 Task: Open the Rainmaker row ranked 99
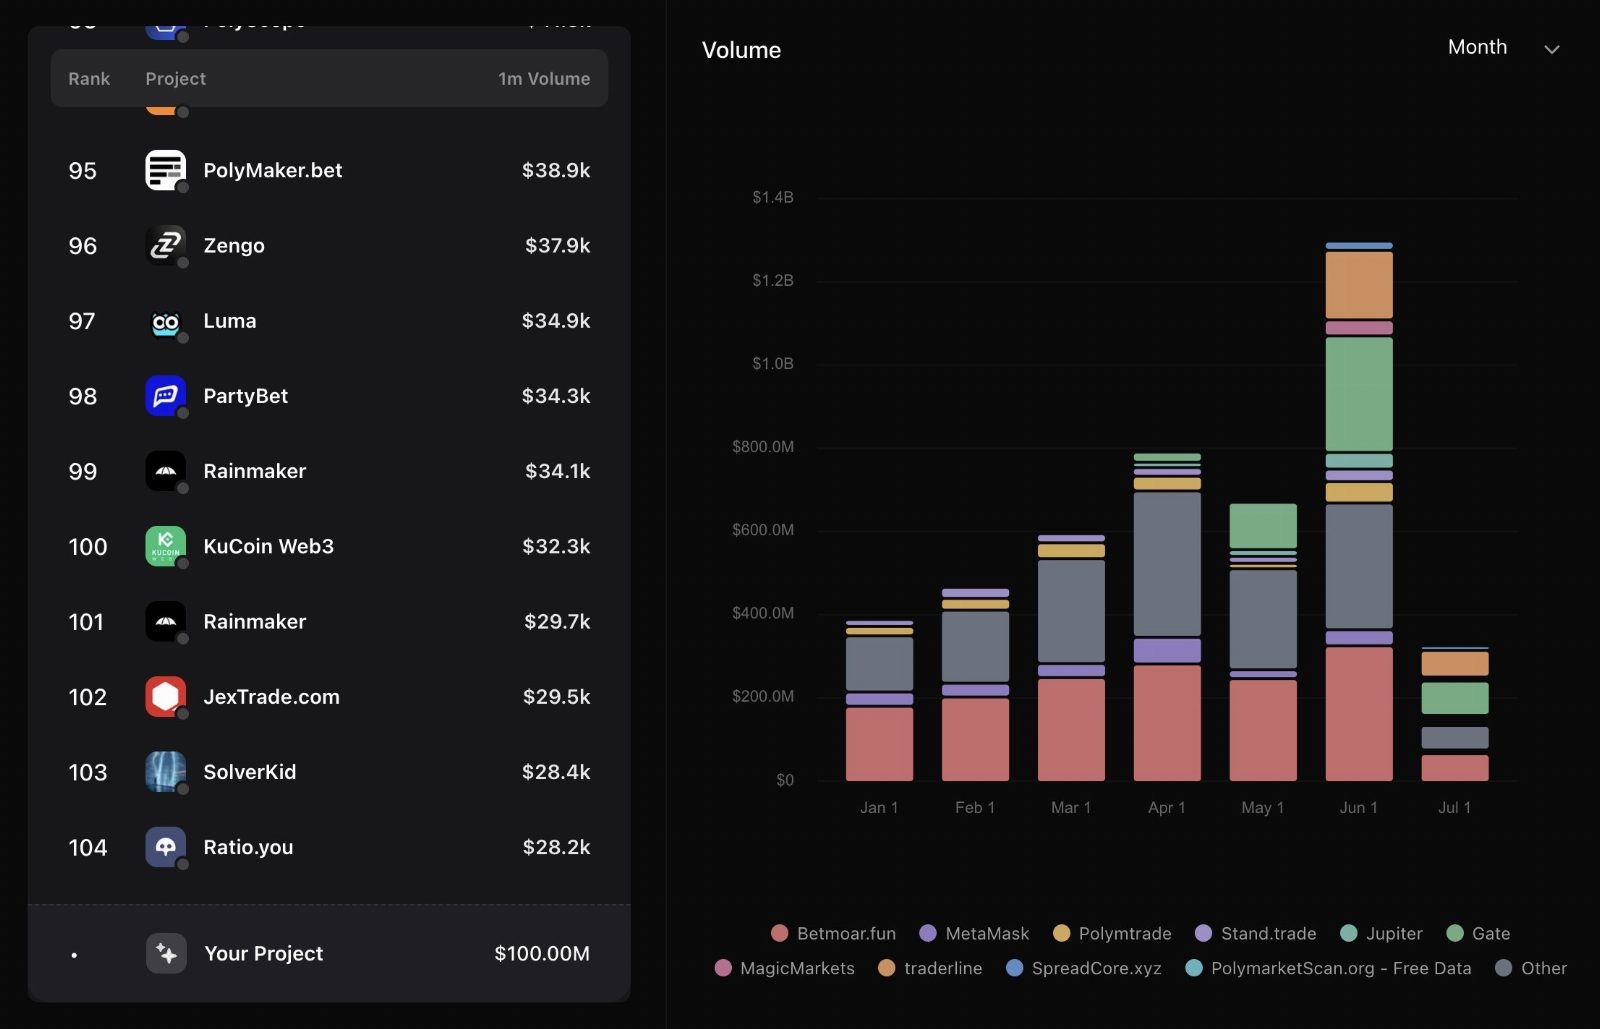pyautogui.click(x=329, y=471)
